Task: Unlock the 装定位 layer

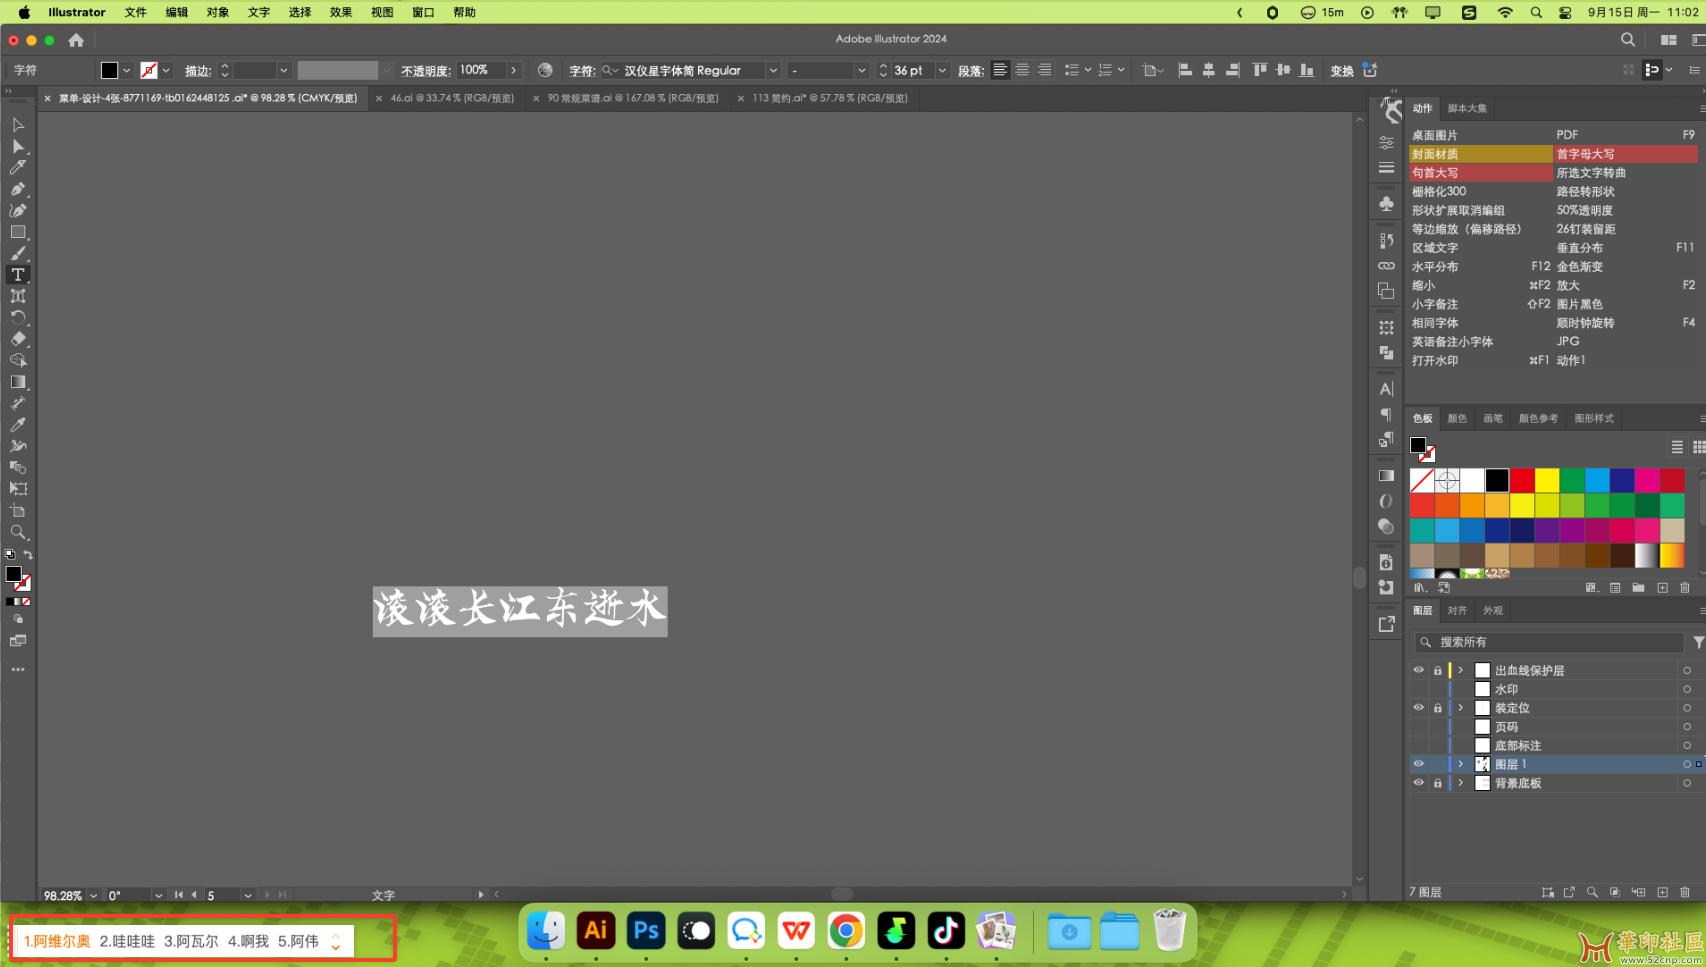Action: [x=1437, y=708]
